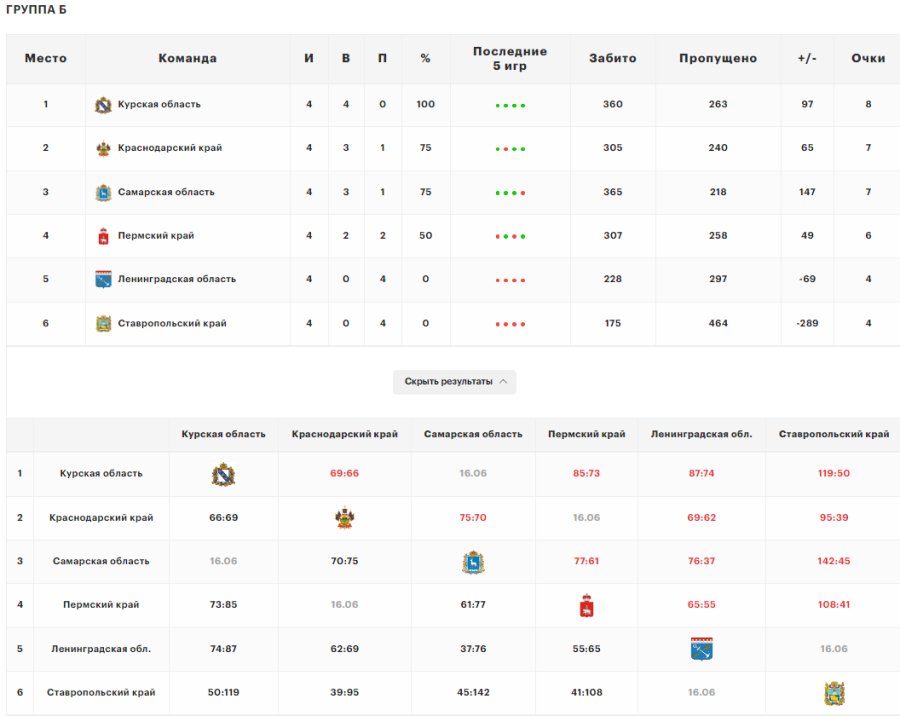Click the Очки column header
The height and width of the screenshot is (716, 900).
867,58
